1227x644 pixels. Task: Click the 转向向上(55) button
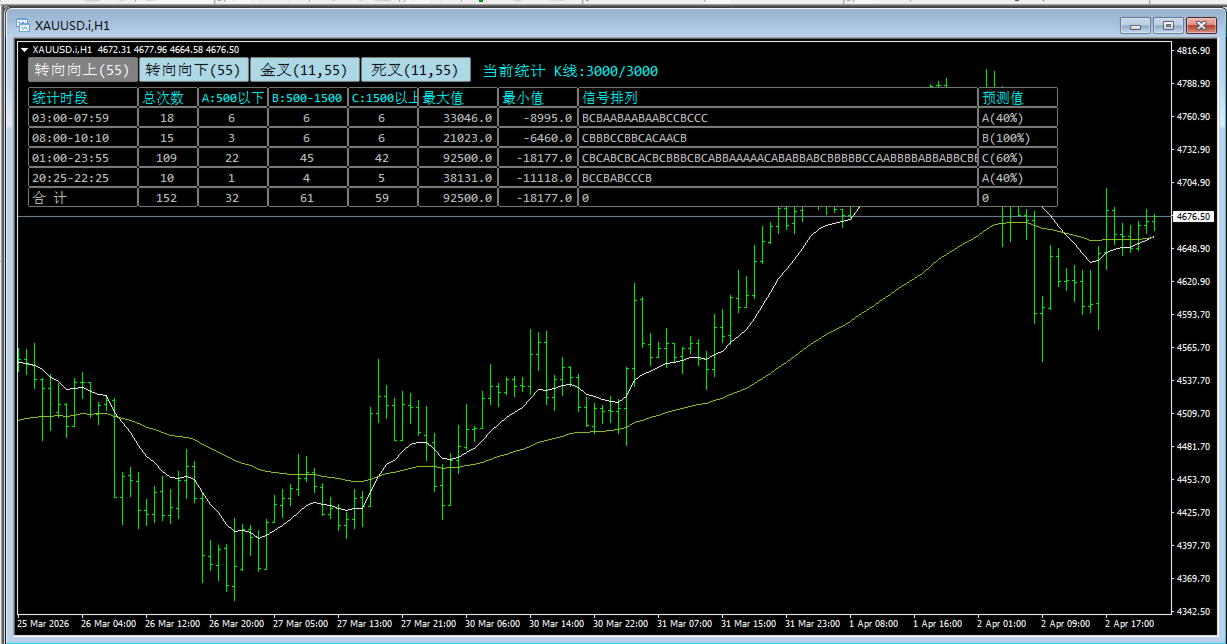(x=82, y=70)
